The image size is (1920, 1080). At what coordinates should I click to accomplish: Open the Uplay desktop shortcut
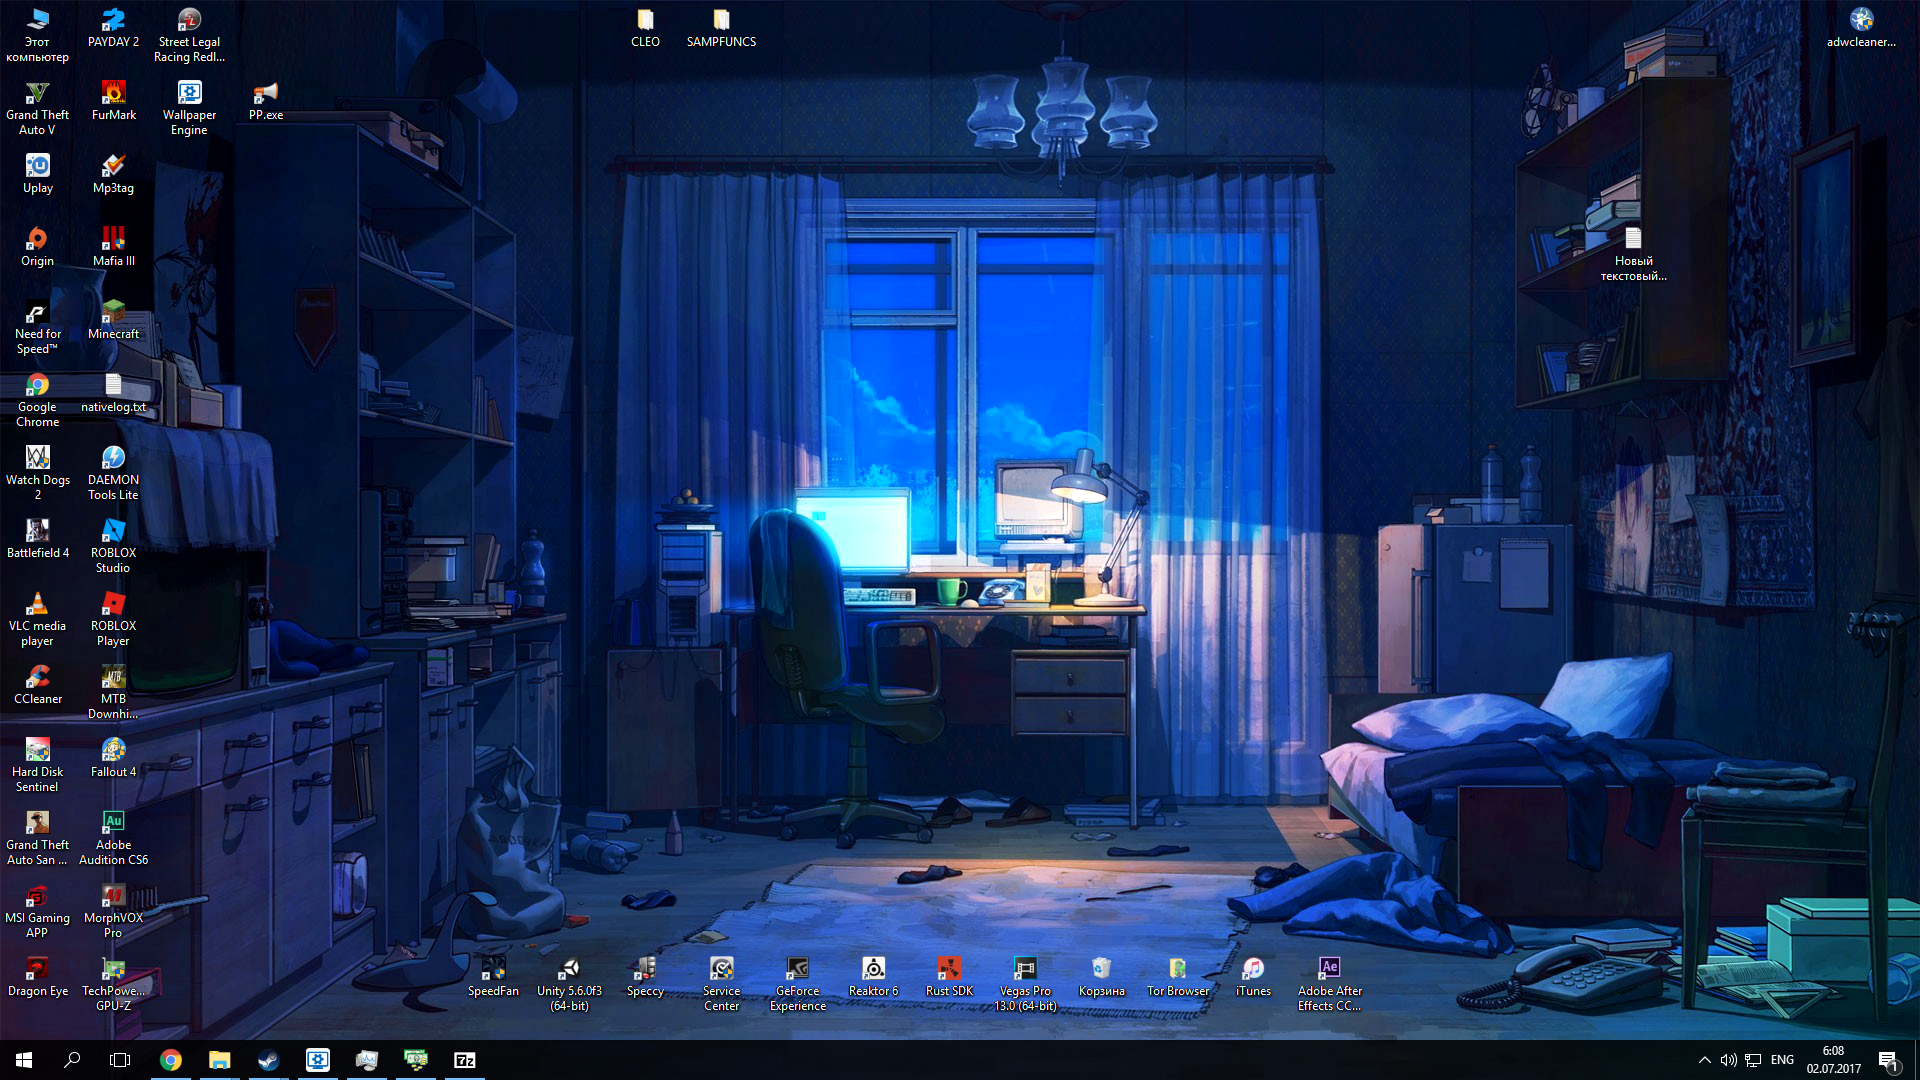point(37,174)
